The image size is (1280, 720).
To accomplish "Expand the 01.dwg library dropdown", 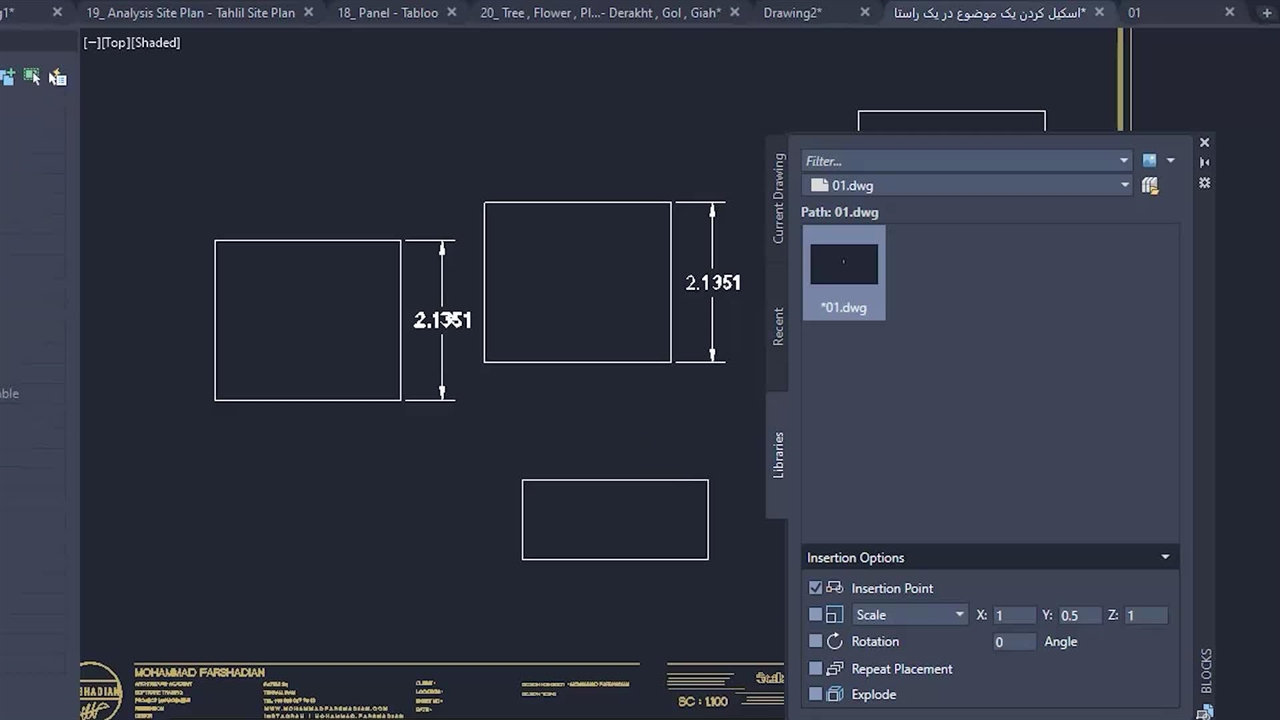I will click(x=1124, y=185).
